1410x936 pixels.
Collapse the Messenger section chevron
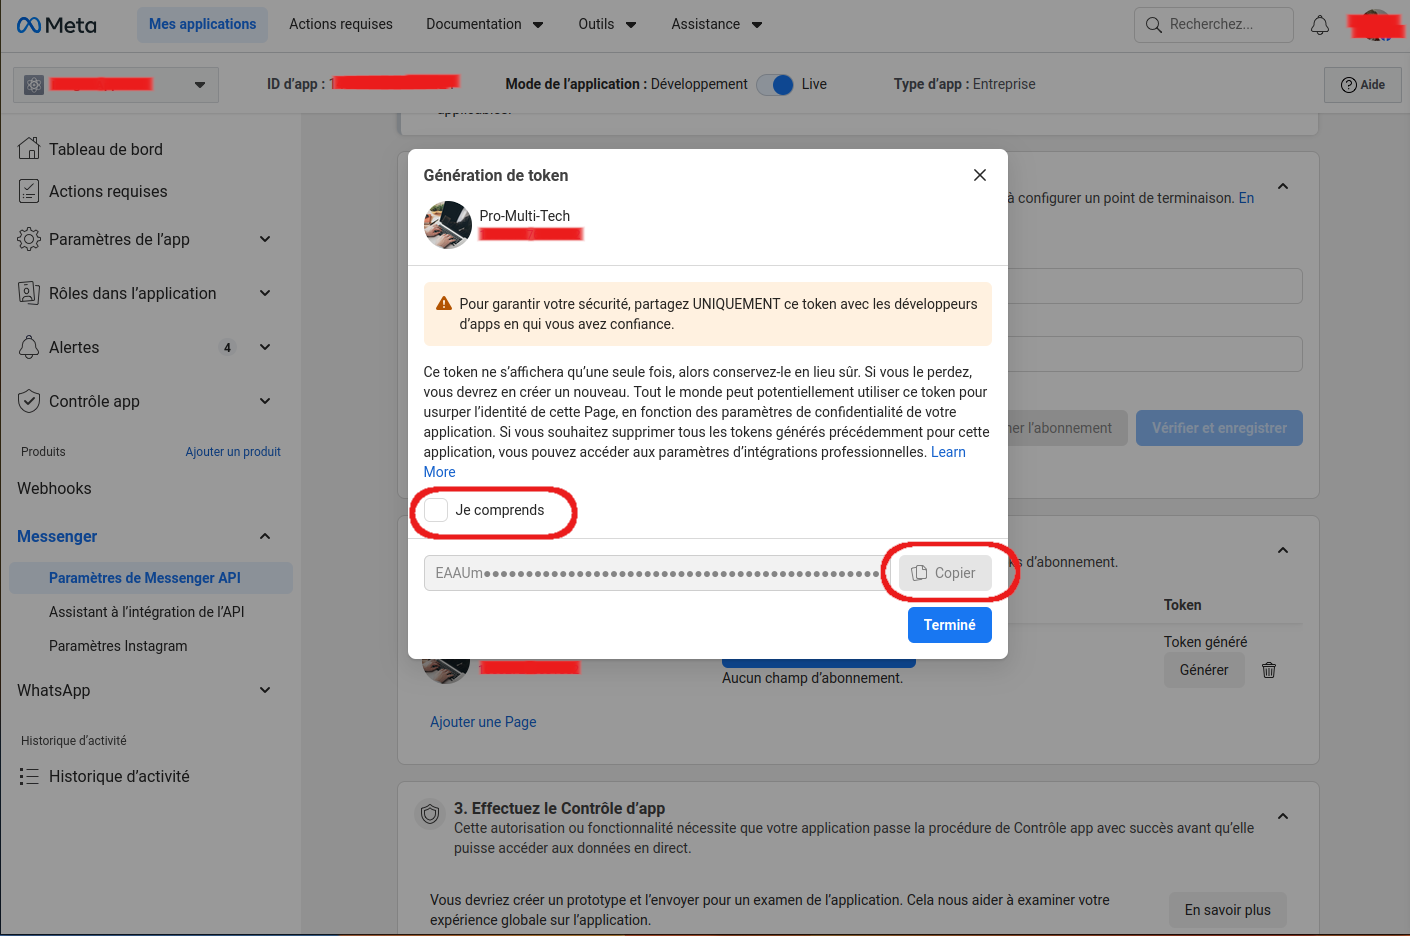(x=265, y=537)
